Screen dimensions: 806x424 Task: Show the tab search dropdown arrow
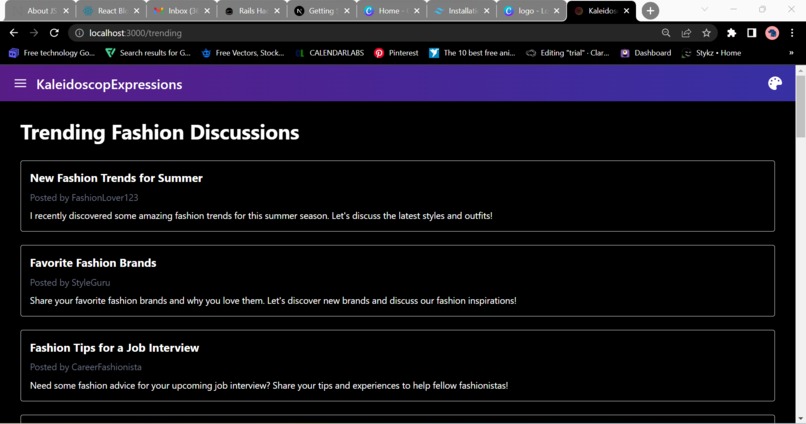tap(704, 10)
